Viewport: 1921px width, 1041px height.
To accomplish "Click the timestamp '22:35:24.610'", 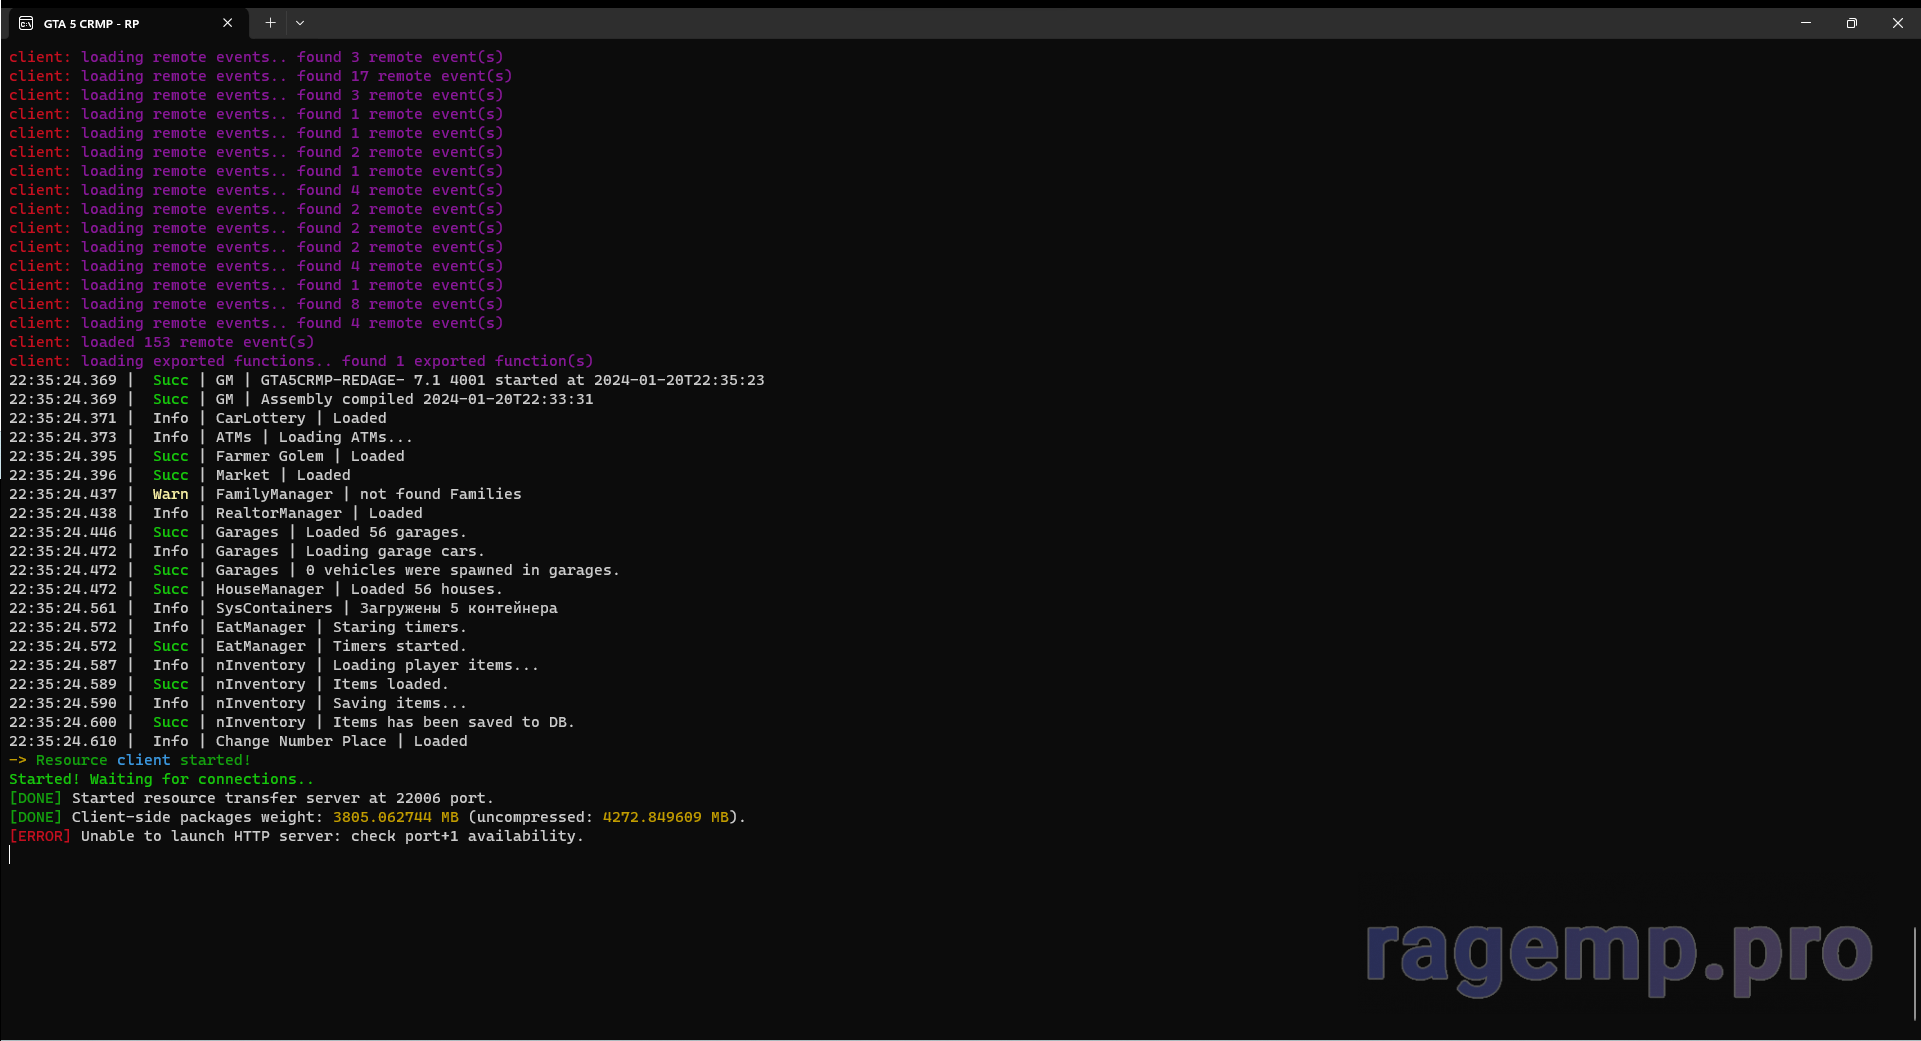I will 63,741.
